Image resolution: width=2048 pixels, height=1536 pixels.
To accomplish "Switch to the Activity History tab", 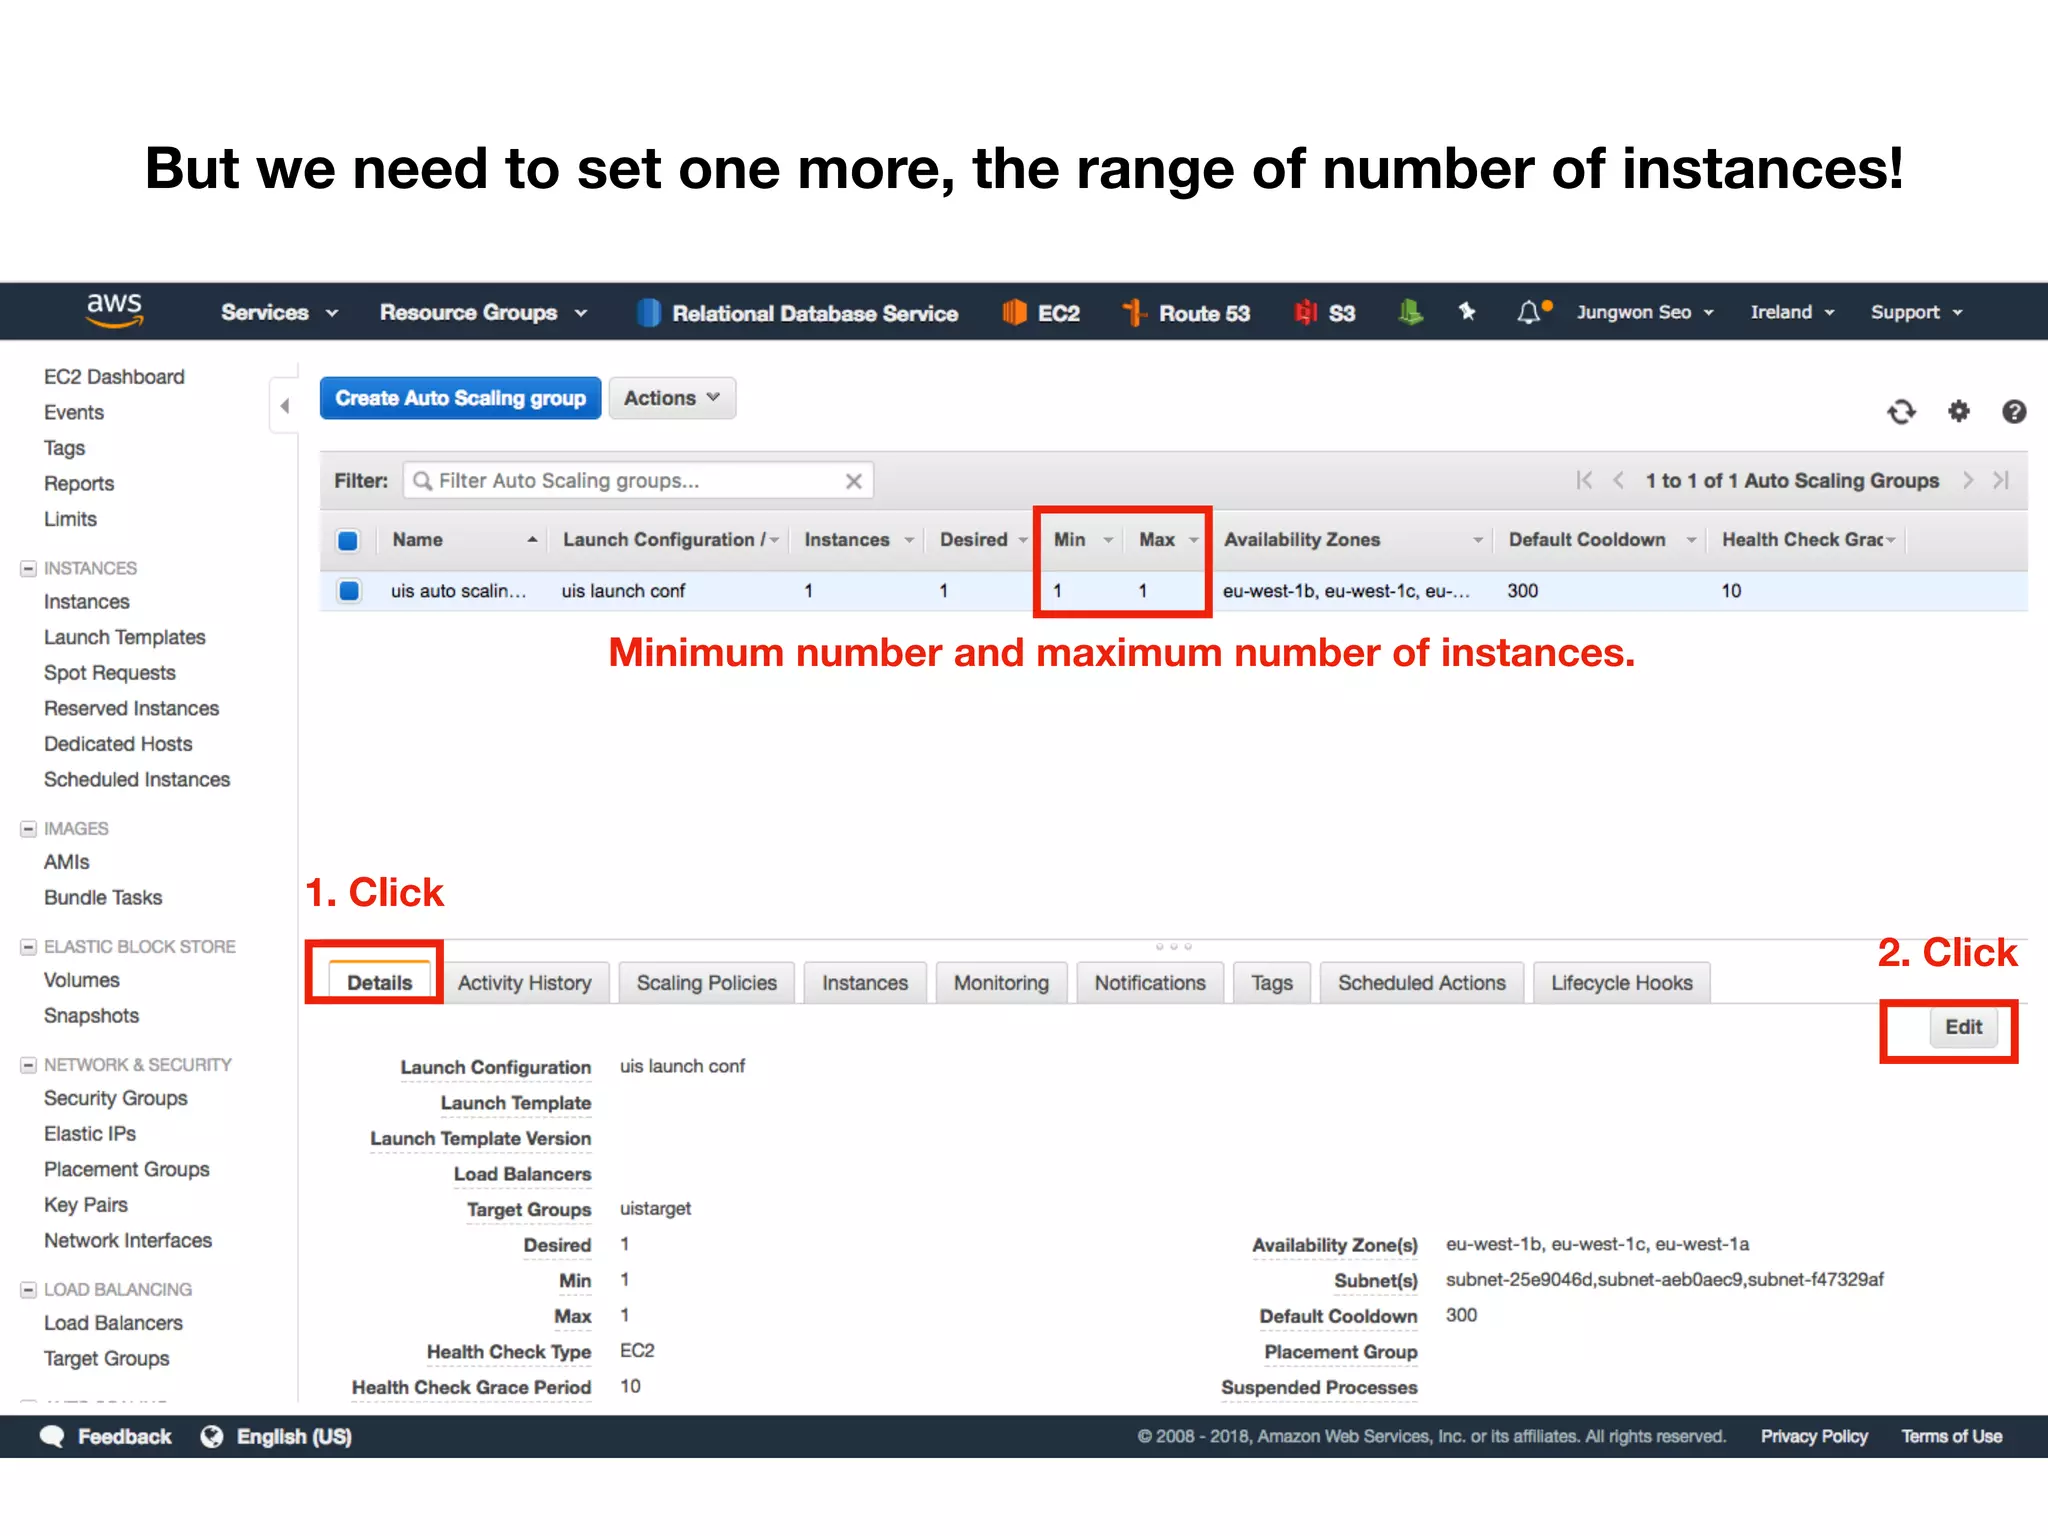I will click(525, 983).
